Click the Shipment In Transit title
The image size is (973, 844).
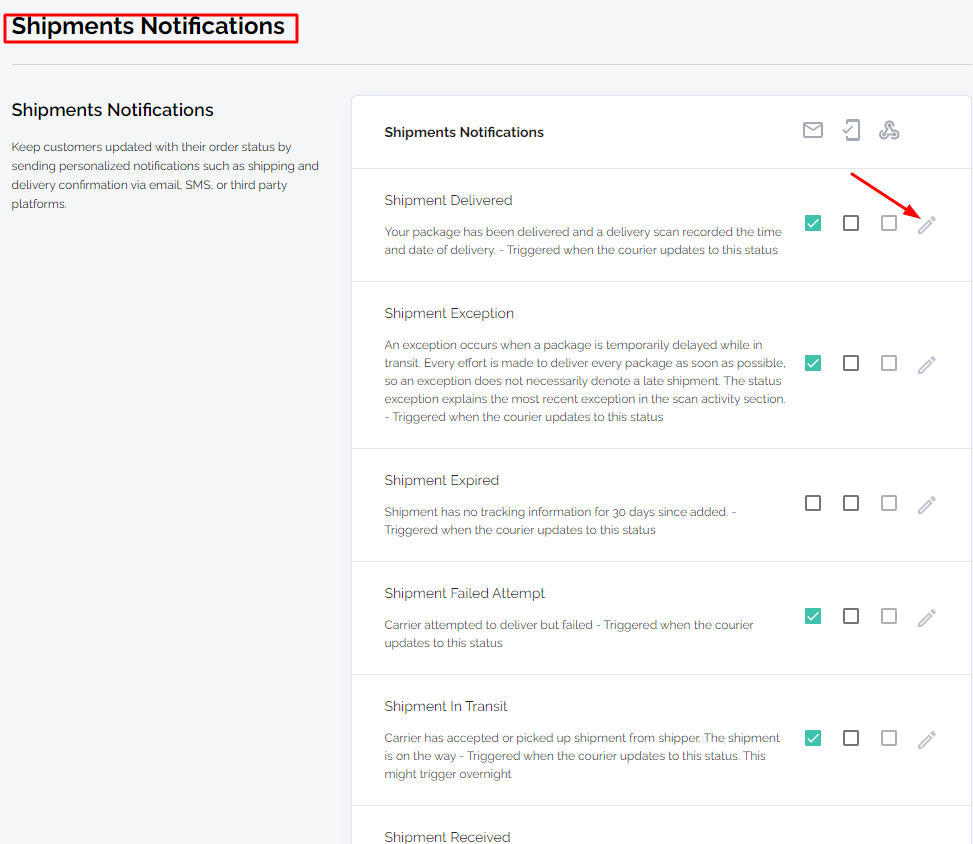click(x=446, y=706)
